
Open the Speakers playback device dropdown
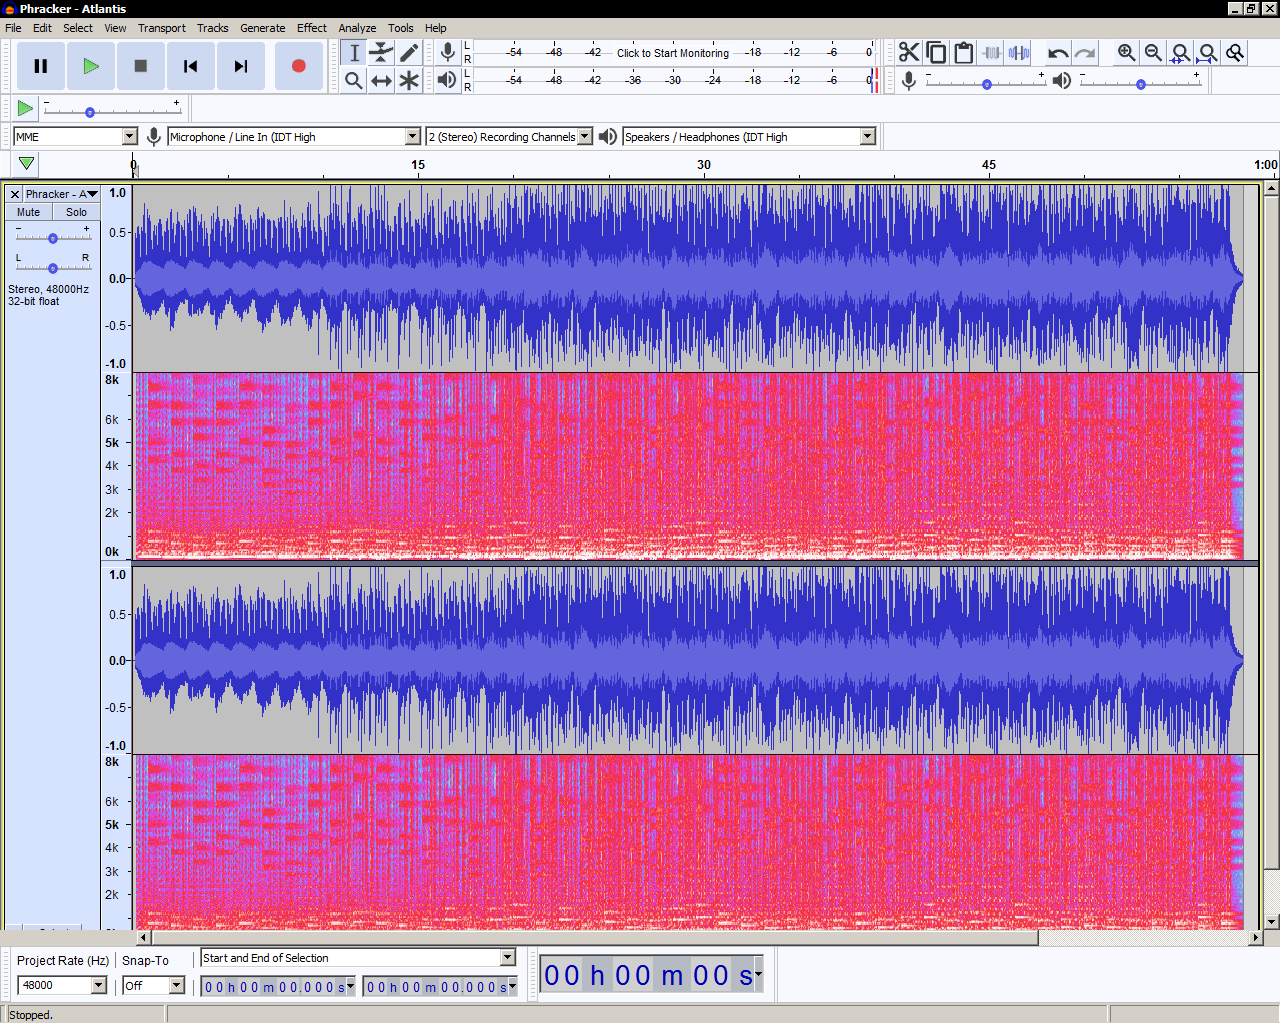pos(868,137)
